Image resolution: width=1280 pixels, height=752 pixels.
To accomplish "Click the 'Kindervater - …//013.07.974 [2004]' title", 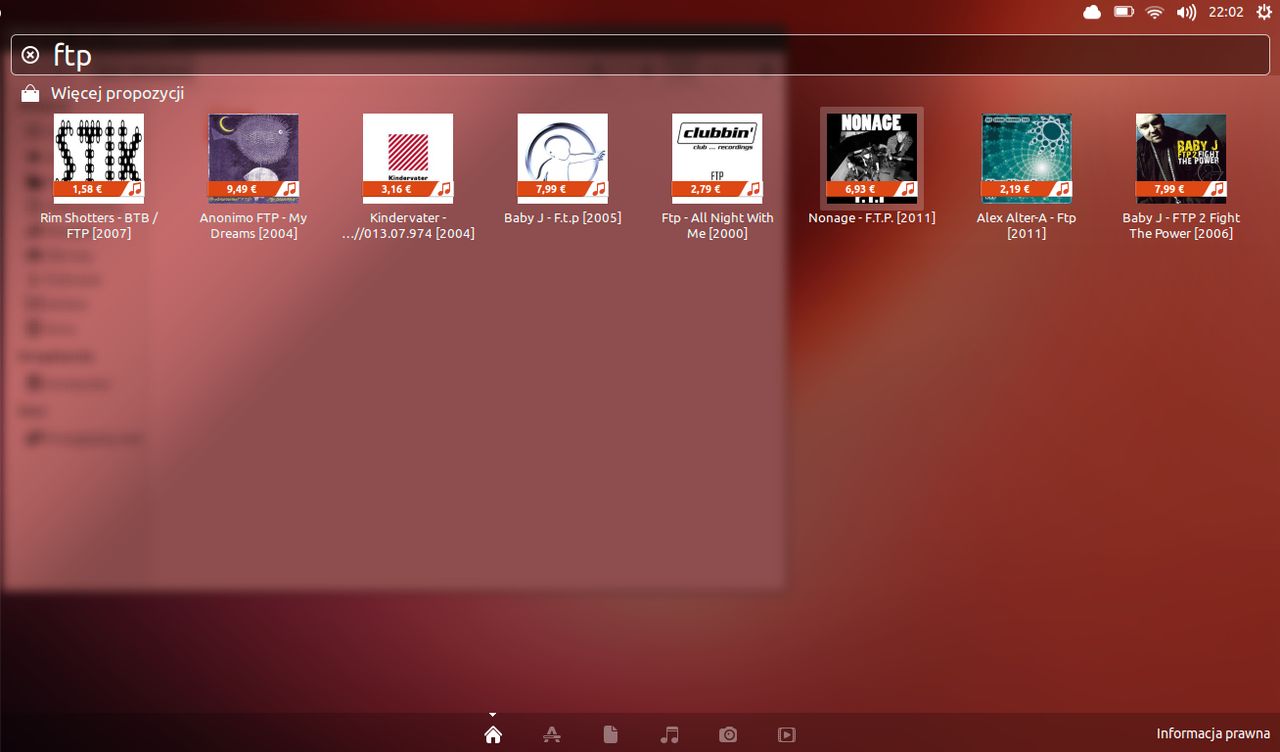I will click(x=408, y=225).
